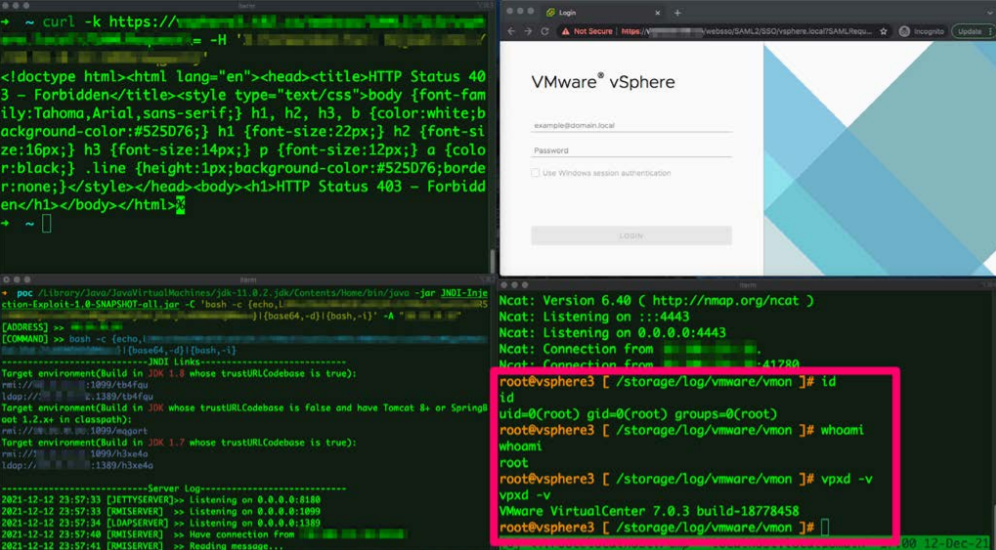Screen dimensions: 996x550
Task: Focus the example@domain.local username field
Action: pos(631,125)
